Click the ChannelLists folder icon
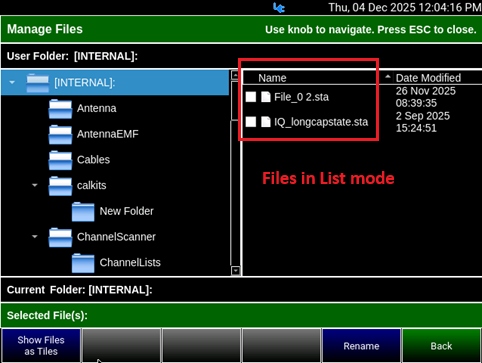This screenshot has width=482, height=363. tap(83, 263)
